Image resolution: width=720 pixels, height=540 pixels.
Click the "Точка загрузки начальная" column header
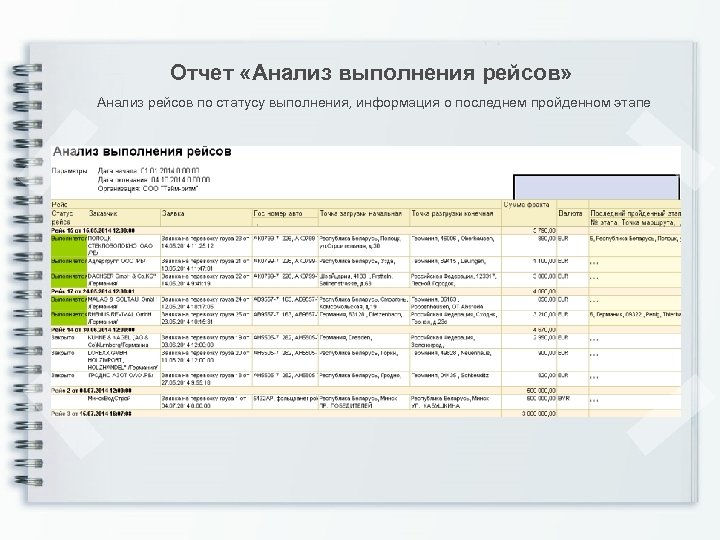tap(364, 218)
